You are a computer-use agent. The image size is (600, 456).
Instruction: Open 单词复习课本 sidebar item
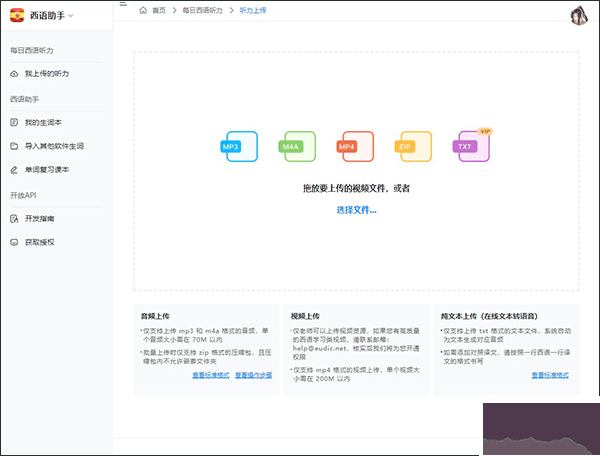[x=47, y=169]
